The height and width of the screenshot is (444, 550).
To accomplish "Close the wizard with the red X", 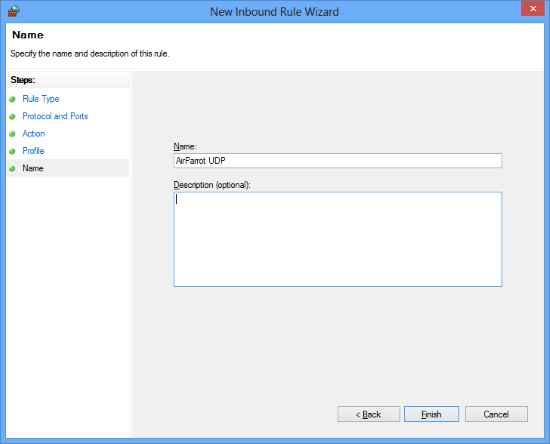I will click(532, 8).
